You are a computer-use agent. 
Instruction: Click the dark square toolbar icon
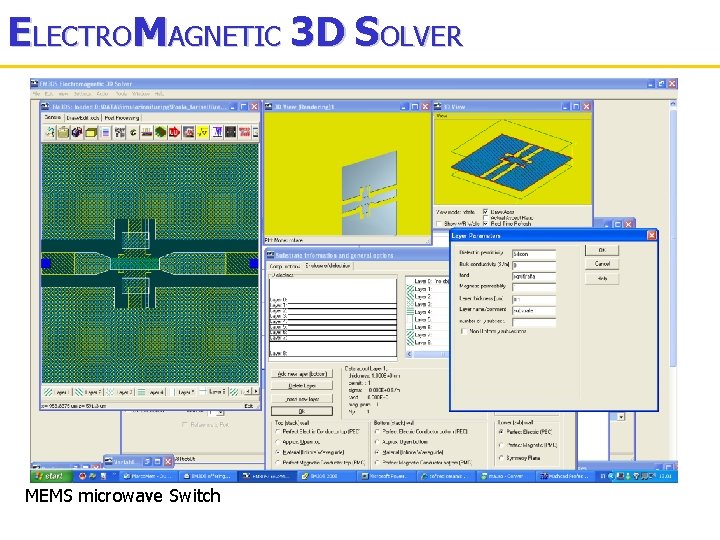[231, 133]
